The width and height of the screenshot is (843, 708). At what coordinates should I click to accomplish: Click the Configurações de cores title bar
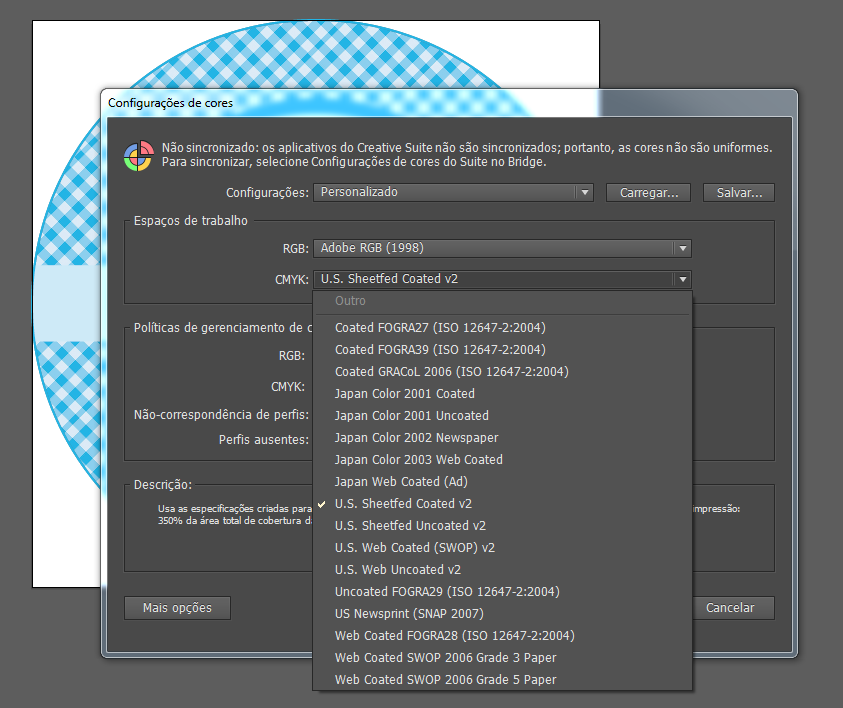(x=449, y=103)
